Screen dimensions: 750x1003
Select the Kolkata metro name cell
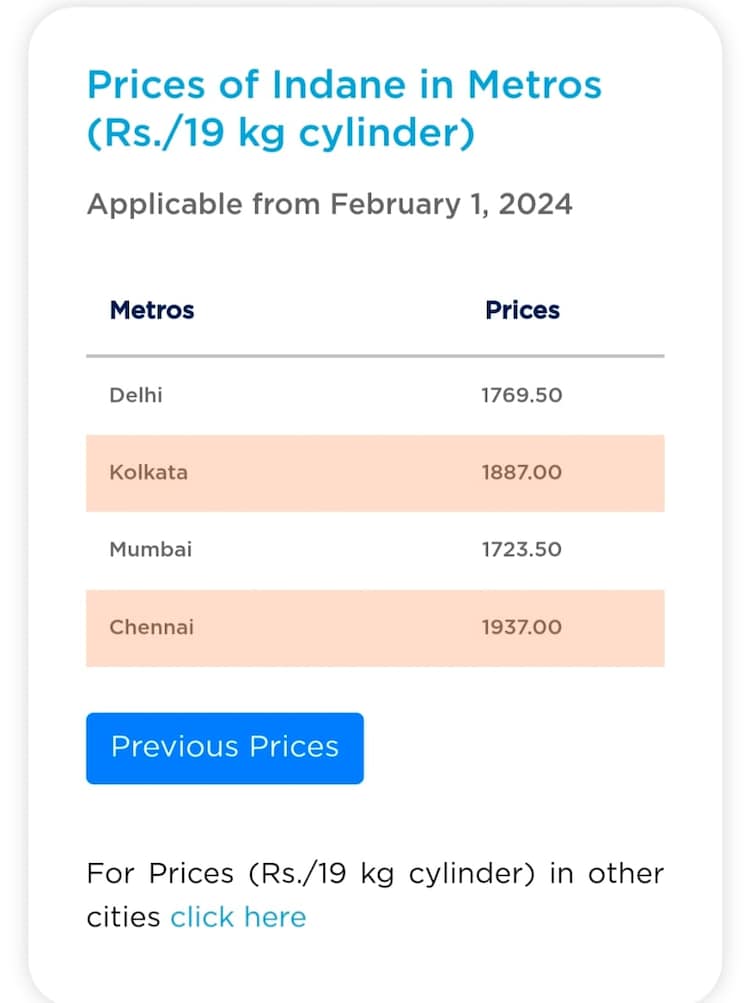point(148,472)
